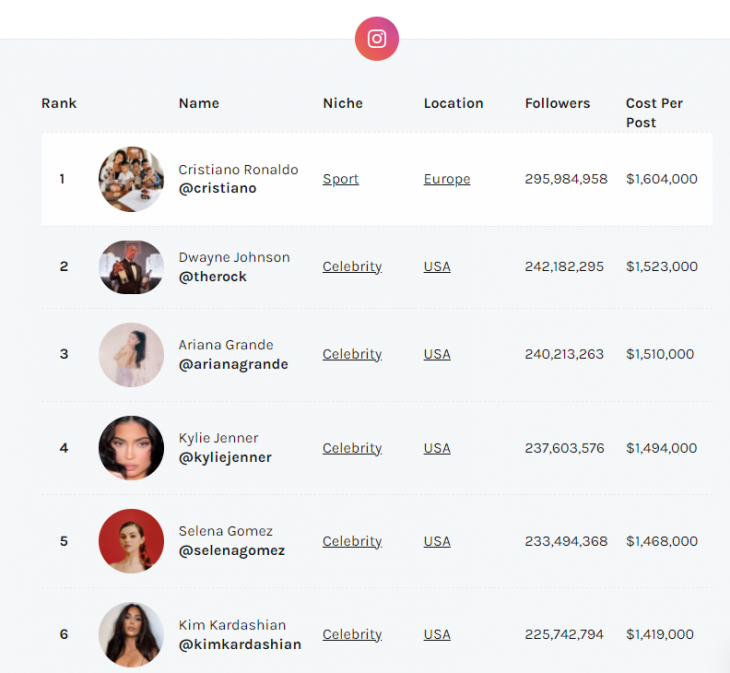Click Dwayne Johnson's avatar thumbnail
The height and width of the screenshot is (673, 730).
(x=131, y=267)
